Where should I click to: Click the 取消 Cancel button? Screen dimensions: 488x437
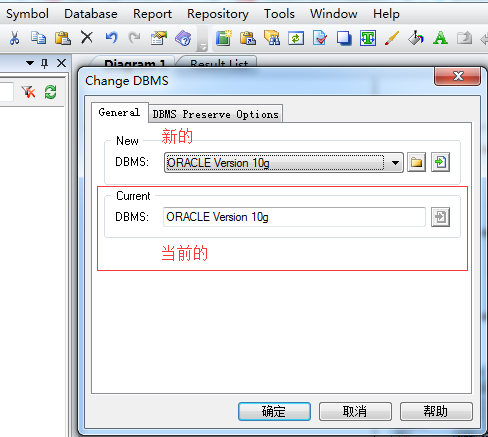pos(355,411)
